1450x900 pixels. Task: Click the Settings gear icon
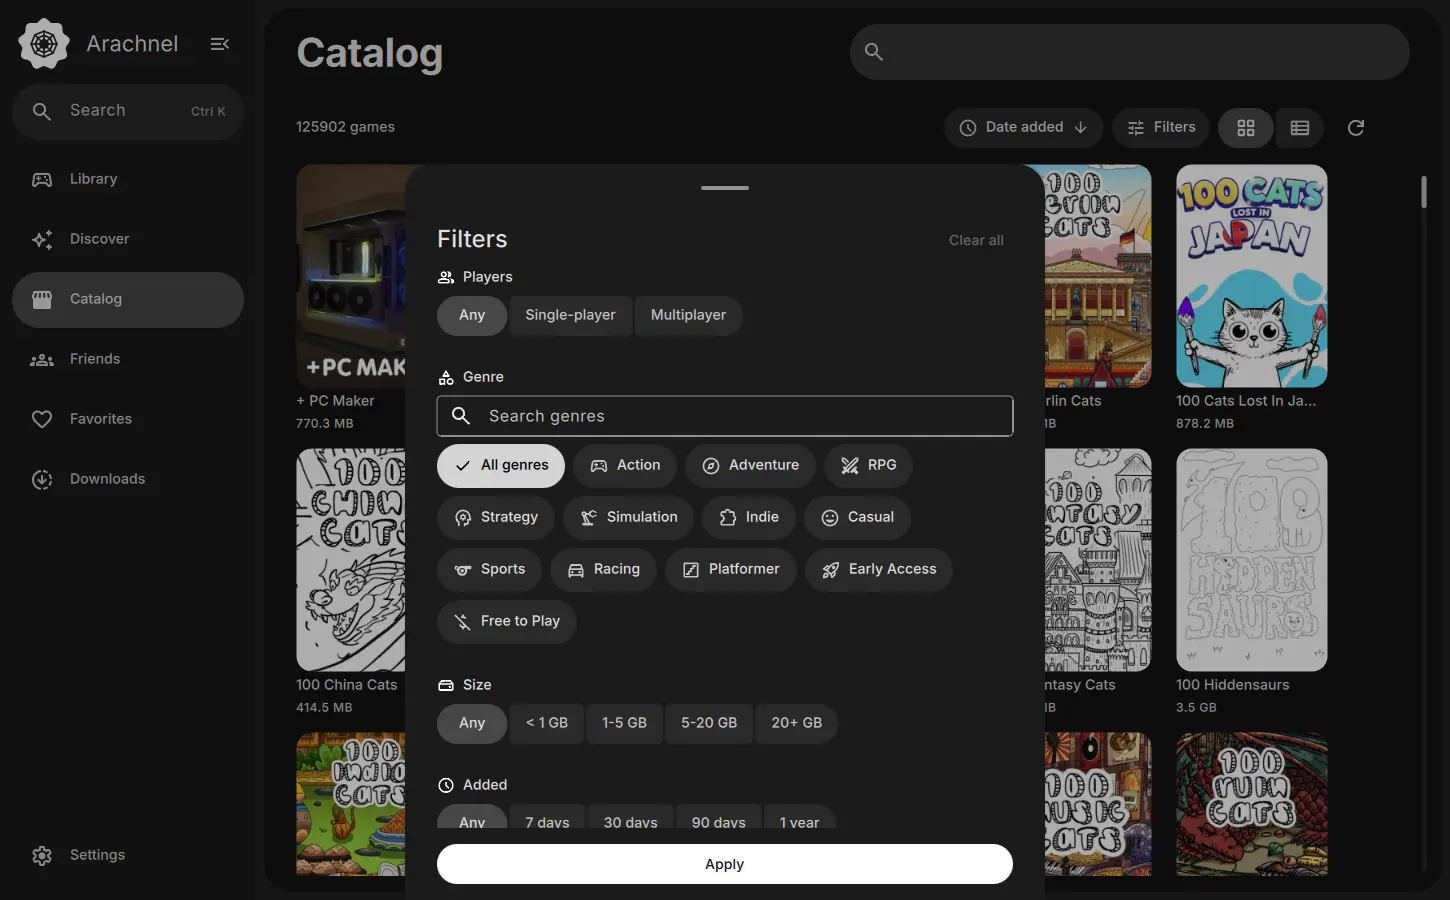pos(42,855)
